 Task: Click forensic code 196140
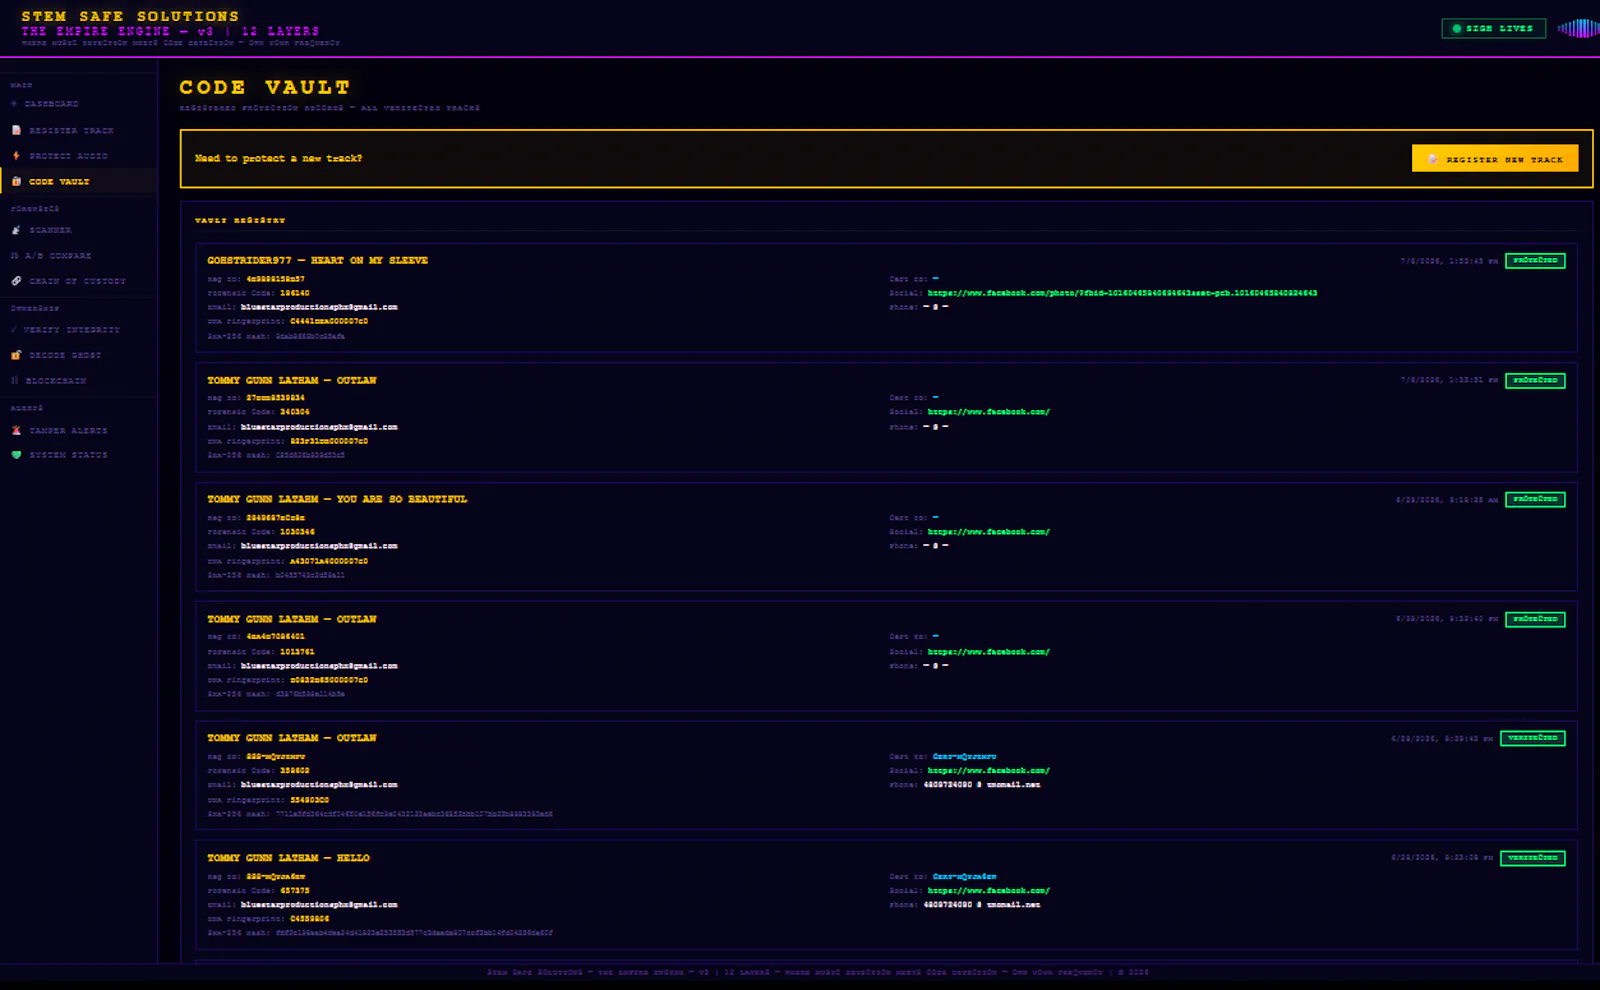click(x=294, y=293)
